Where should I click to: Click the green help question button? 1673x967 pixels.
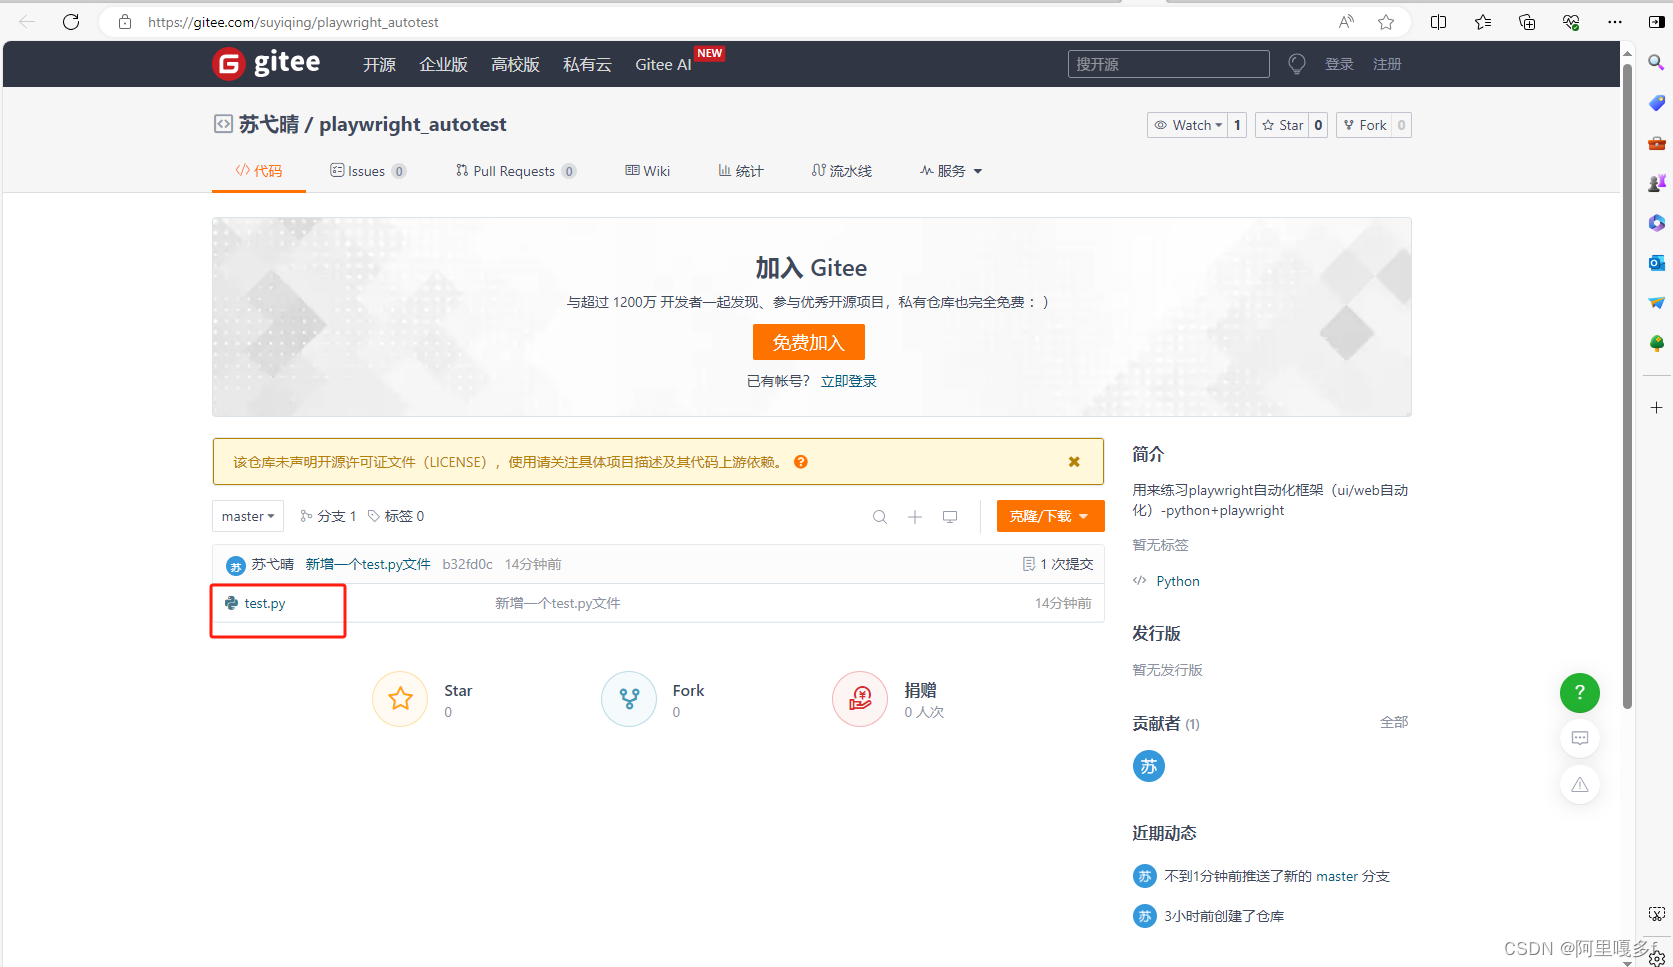1580,692
